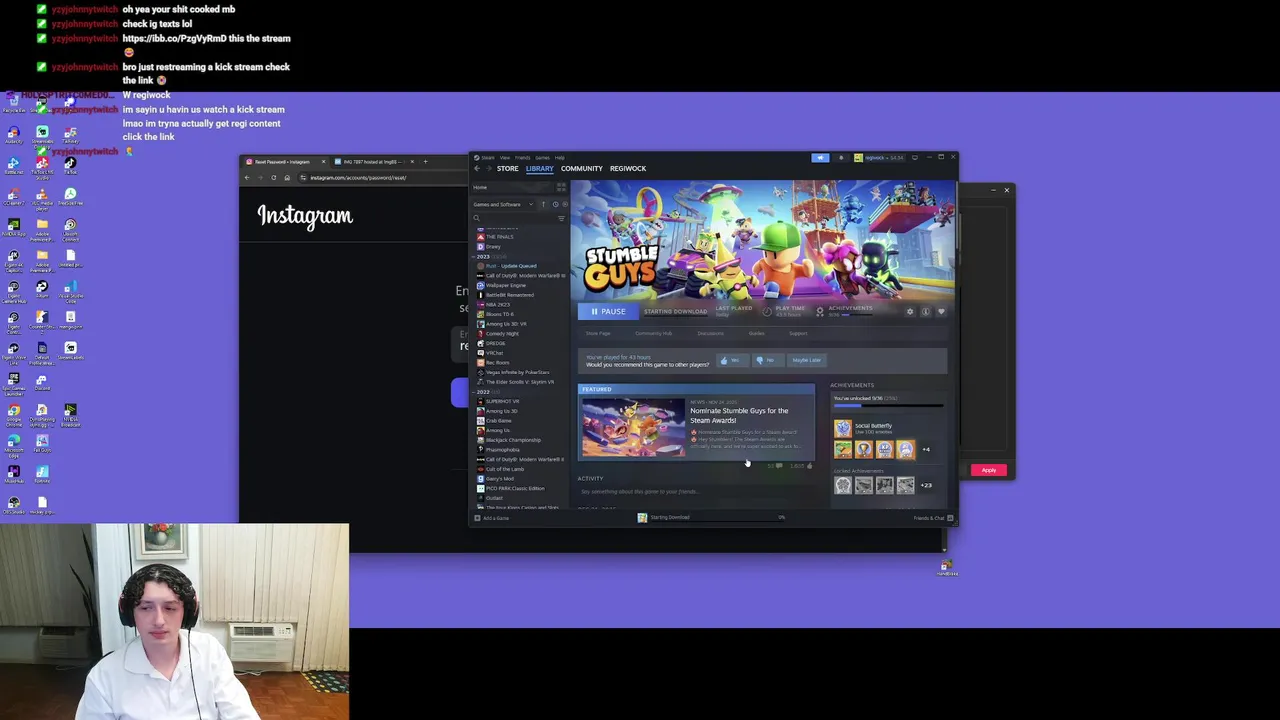Select Wallpaper Engine in library list
Screen dimensions: 1280x720
505,285
